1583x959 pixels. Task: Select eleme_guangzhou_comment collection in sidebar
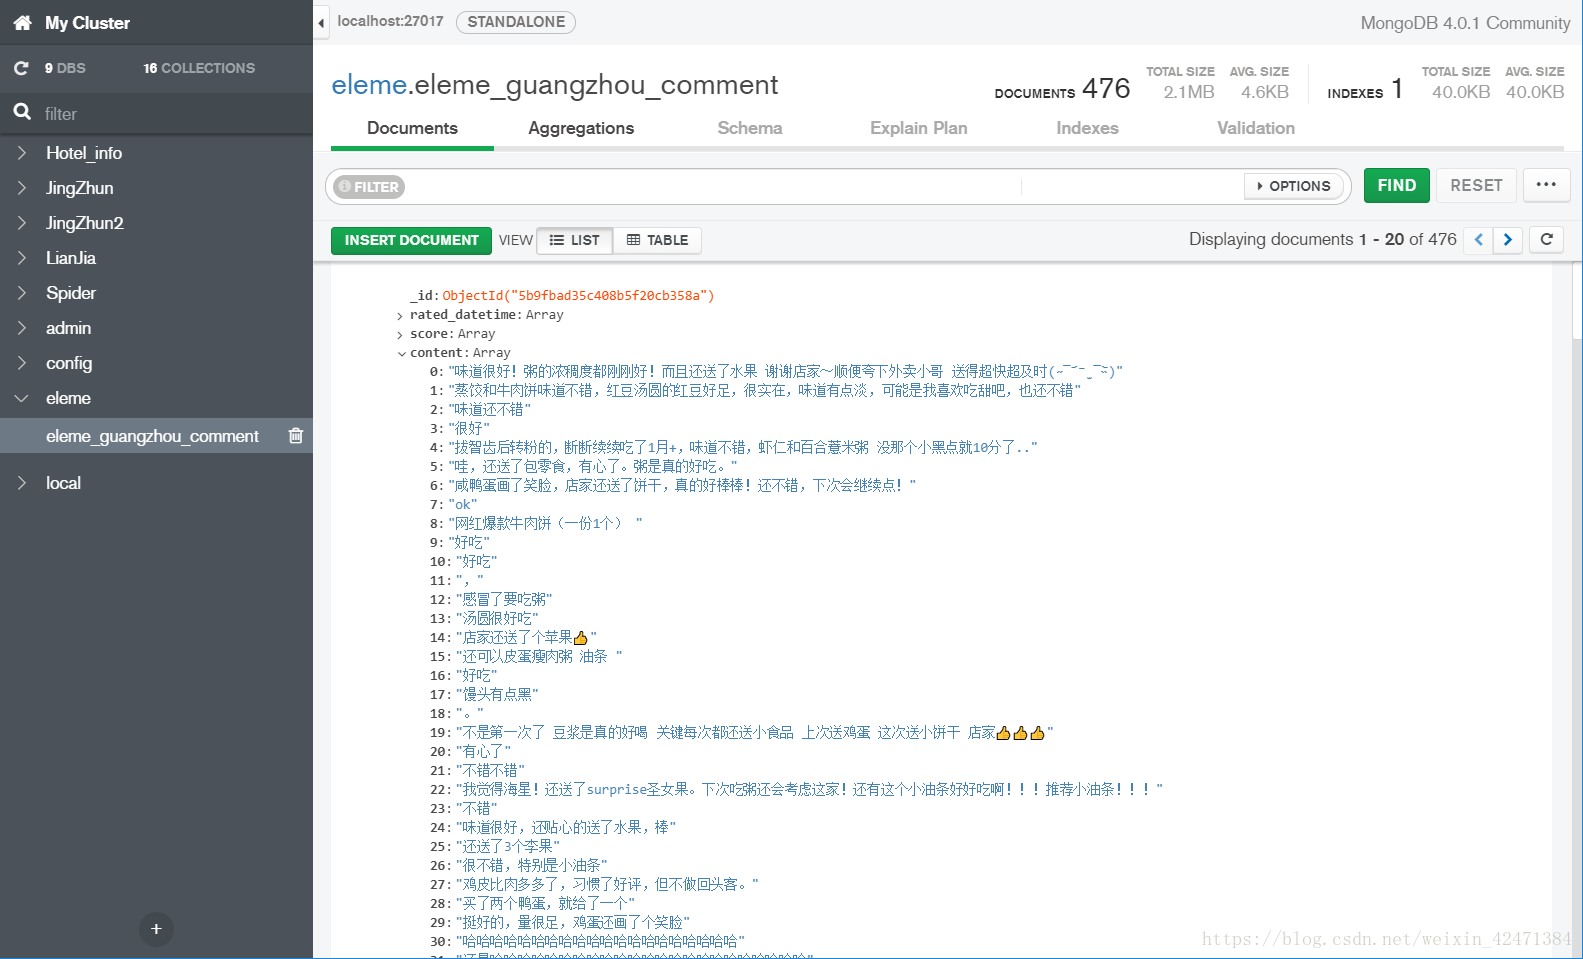click(x=152, y=436)
